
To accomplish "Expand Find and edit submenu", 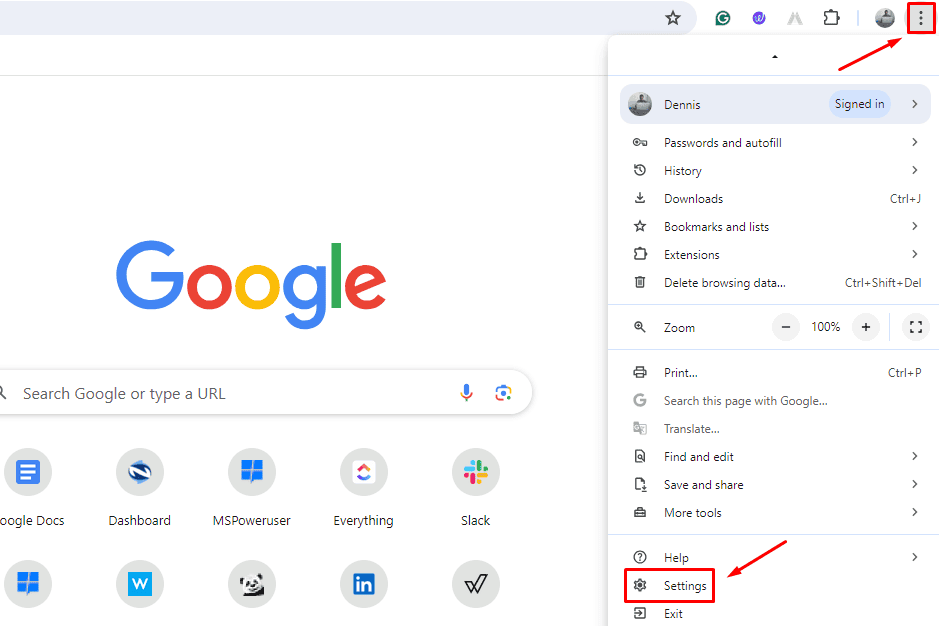I will point(775,456).
